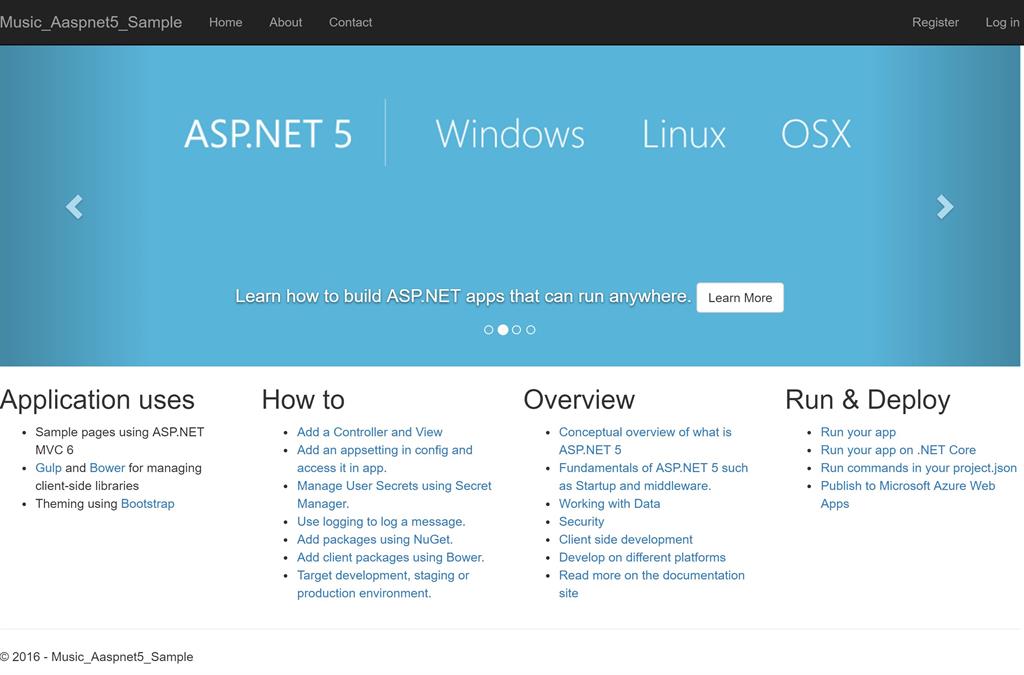Select the first carousel indicator dot

click(488, 330)
